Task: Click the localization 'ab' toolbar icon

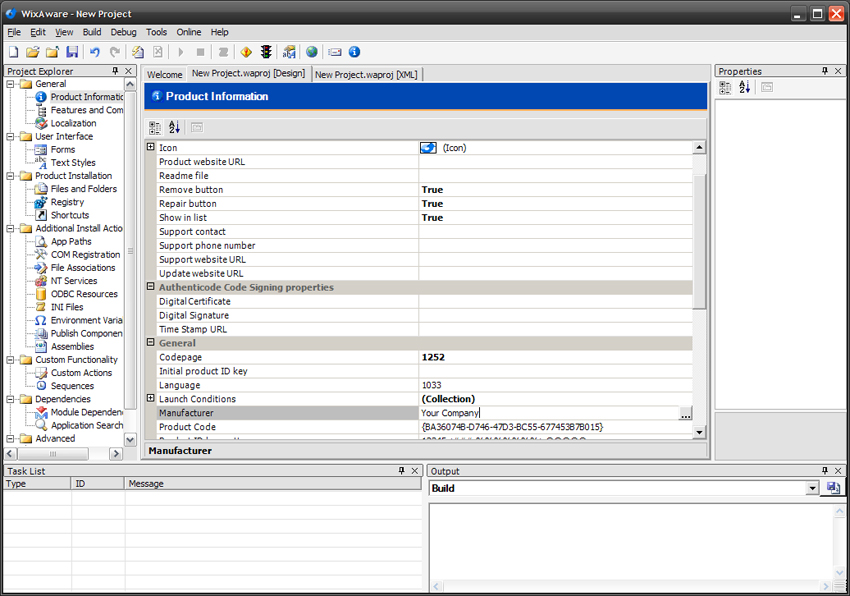Action: coord(289,52)
